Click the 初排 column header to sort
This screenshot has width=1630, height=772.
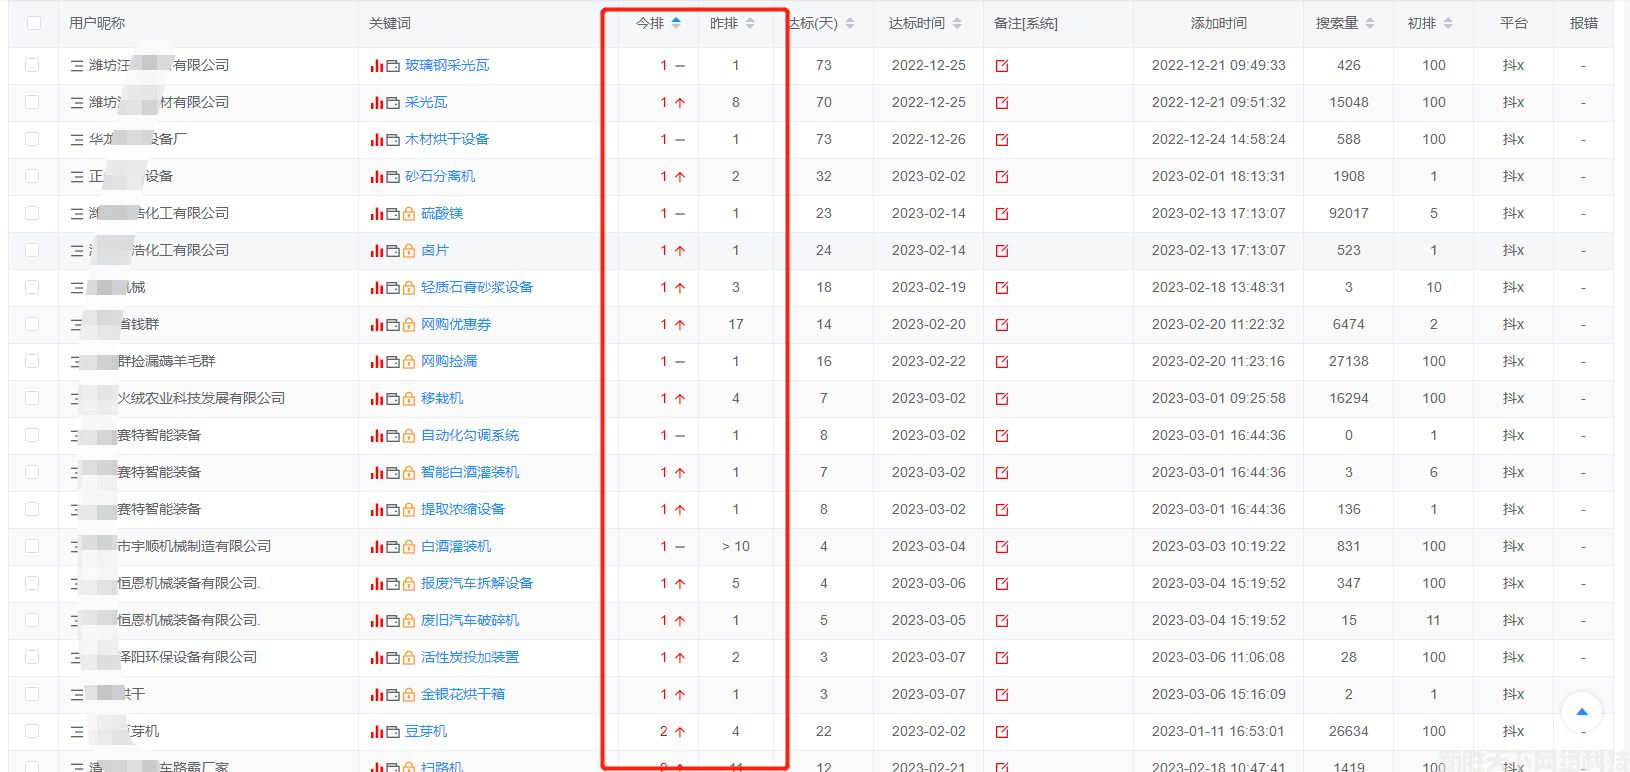[x=1430, y=23]
